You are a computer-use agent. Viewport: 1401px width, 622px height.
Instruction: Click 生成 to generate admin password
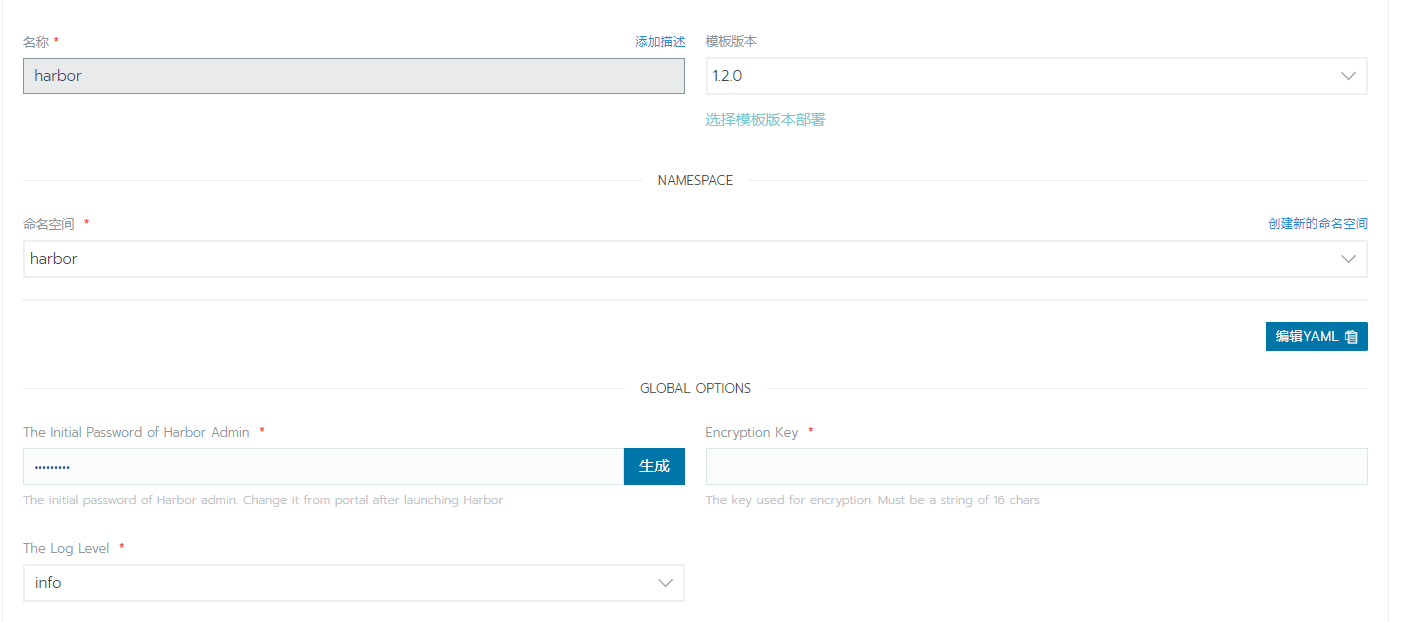point(654,466)
